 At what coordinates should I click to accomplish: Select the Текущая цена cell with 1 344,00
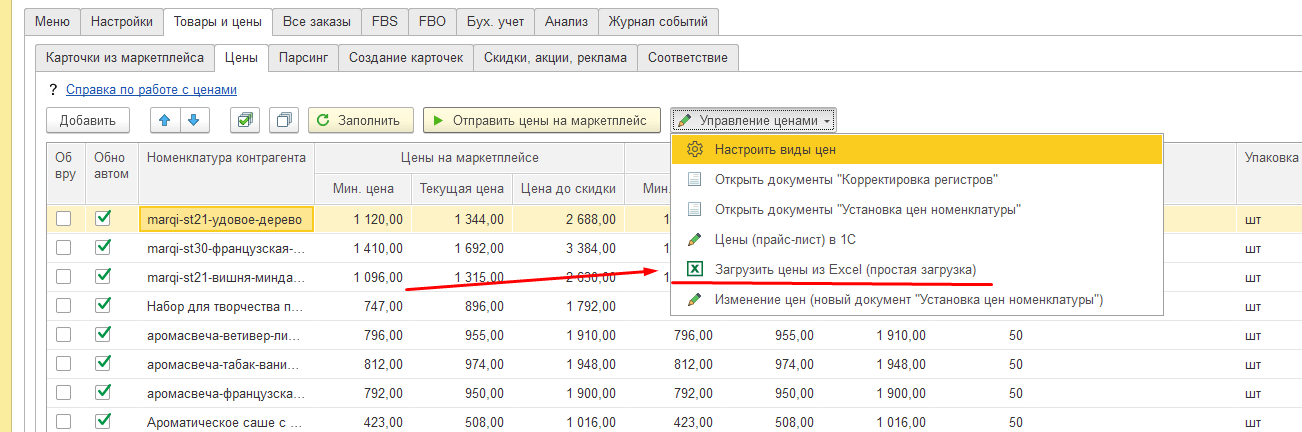click(x=461, y=219)
